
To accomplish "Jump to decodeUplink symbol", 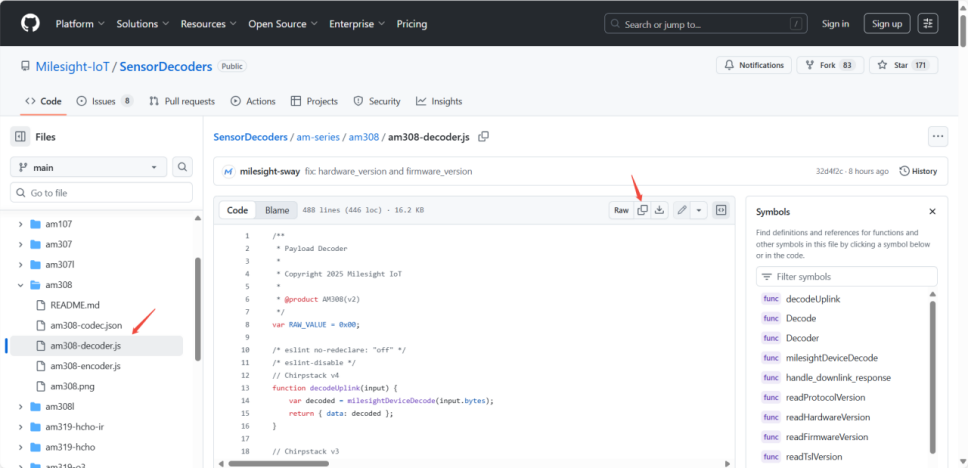I will 813,299.
